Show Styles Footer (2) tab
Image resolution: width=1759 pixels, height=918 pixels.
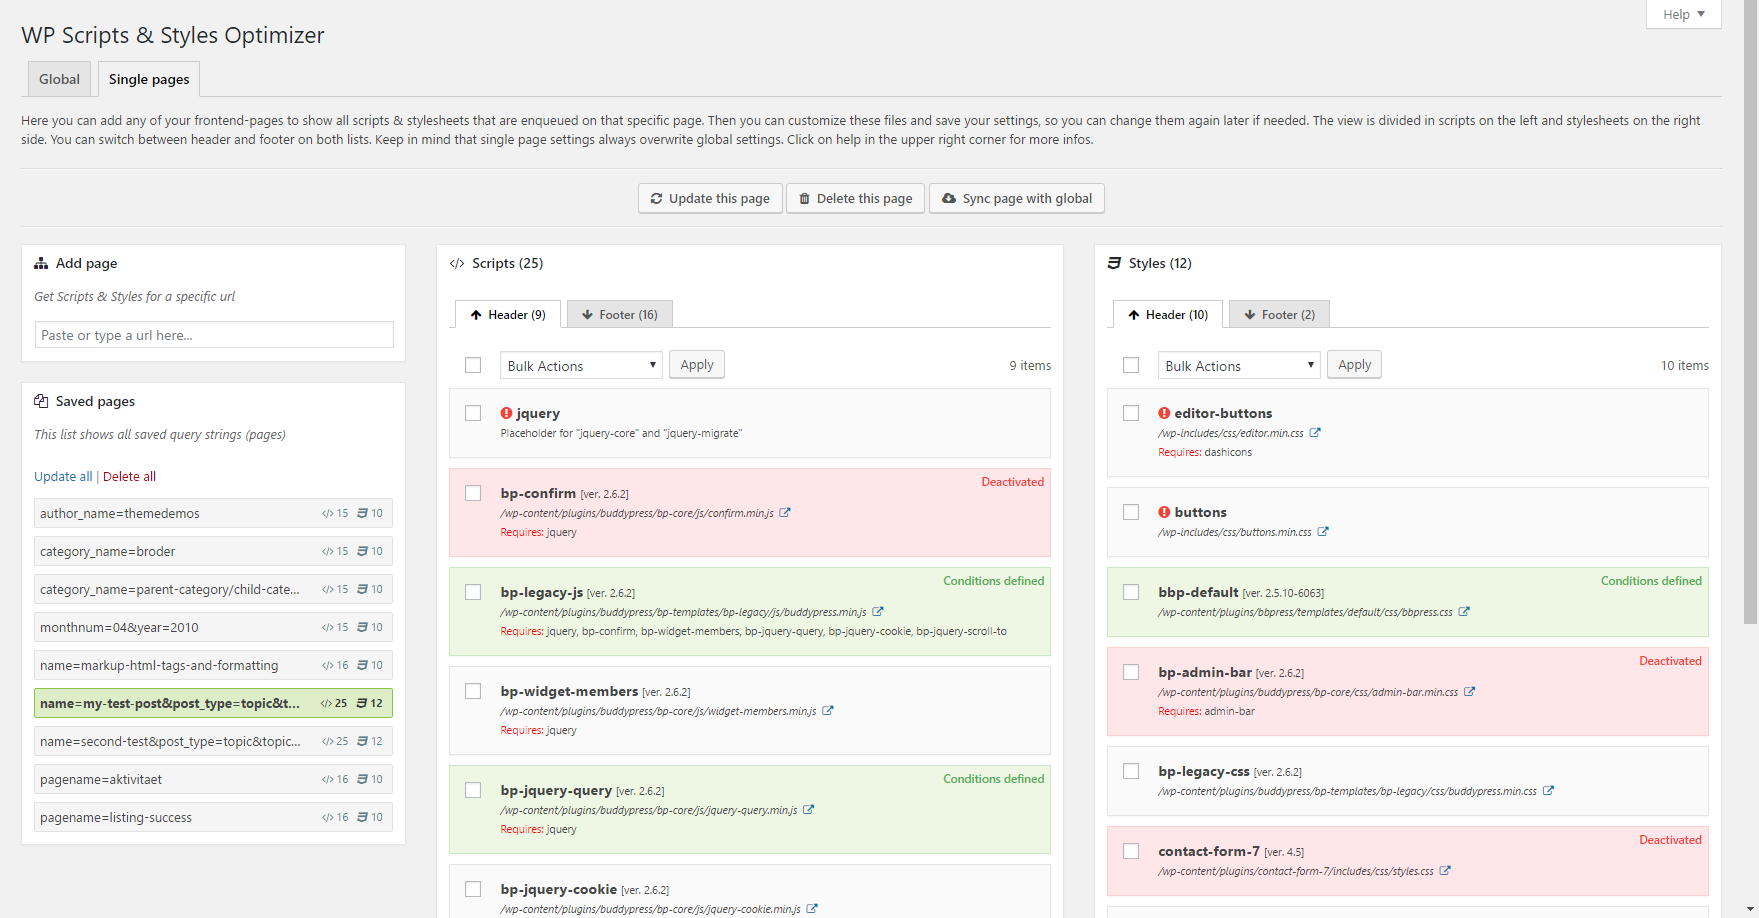point(1279,314)
